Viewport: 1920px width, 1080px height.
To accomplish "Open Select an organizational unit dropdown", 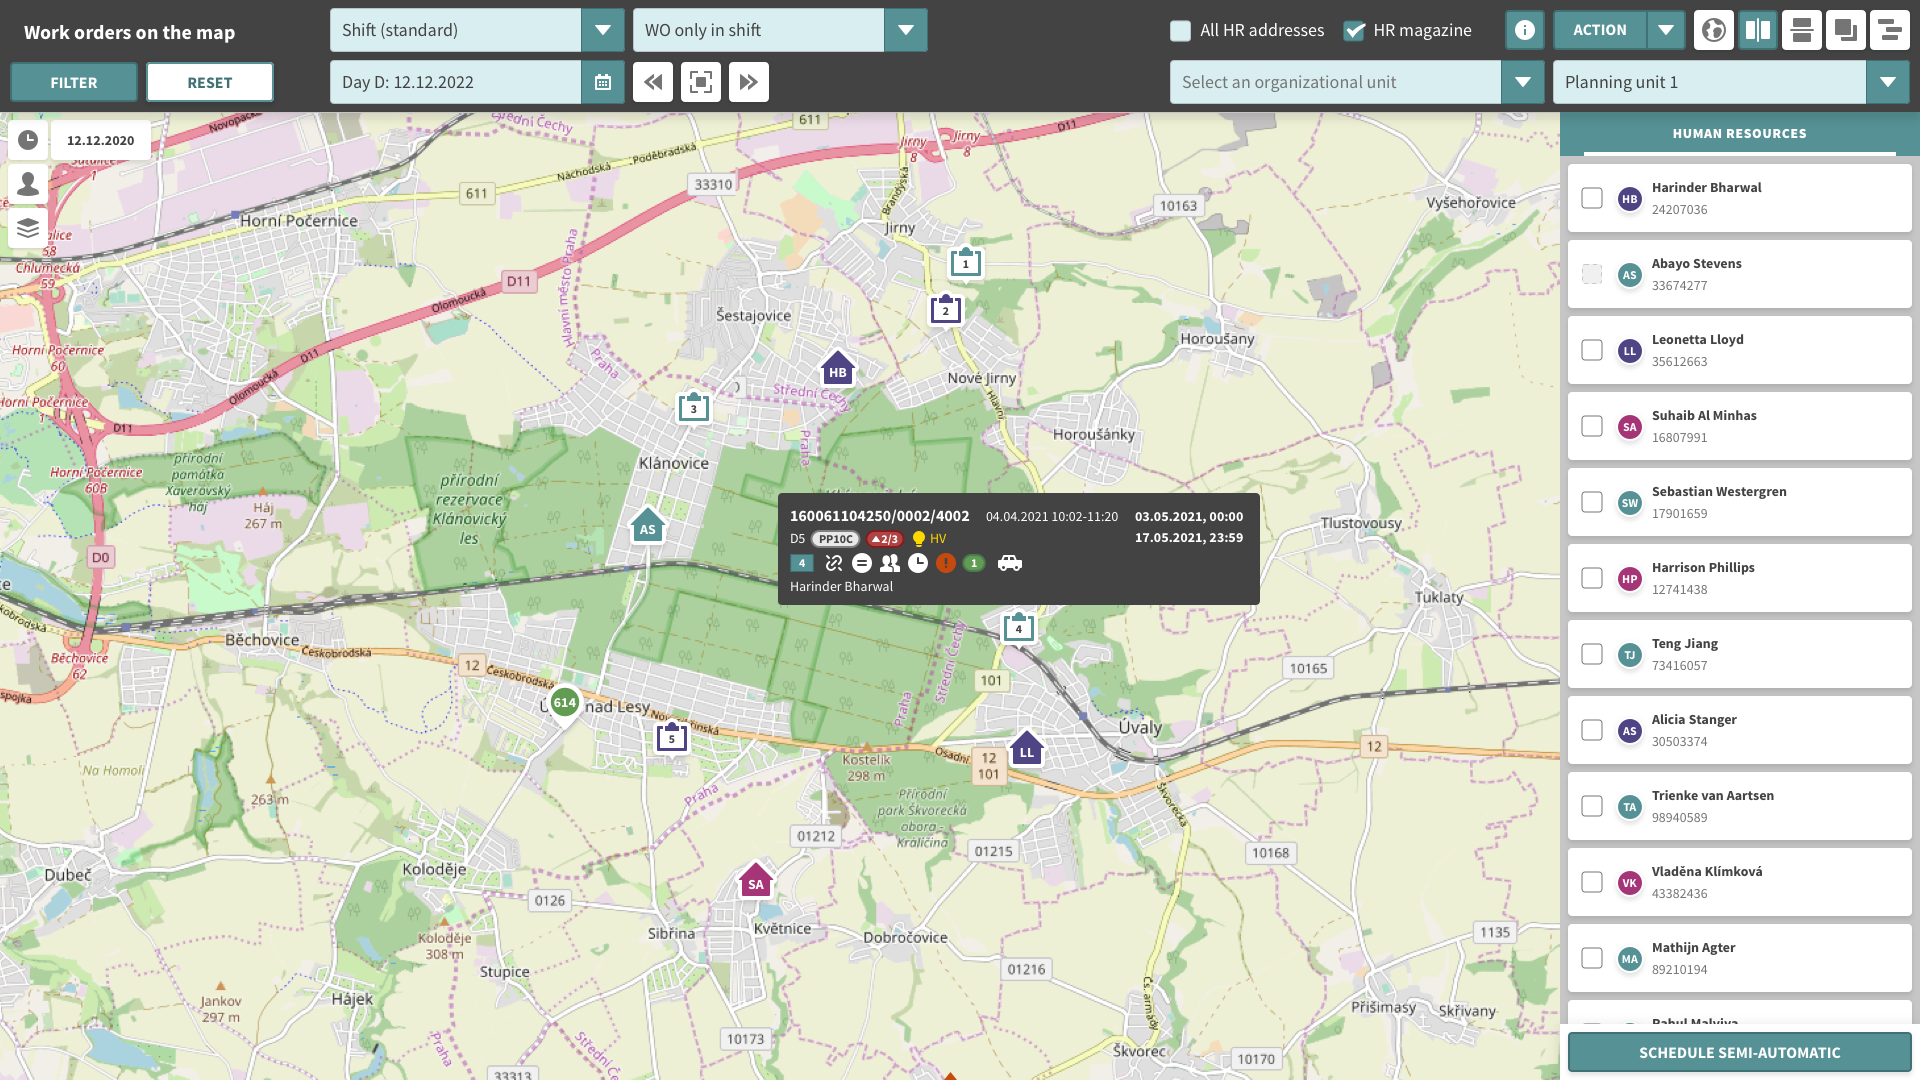I will [1357, 82].
